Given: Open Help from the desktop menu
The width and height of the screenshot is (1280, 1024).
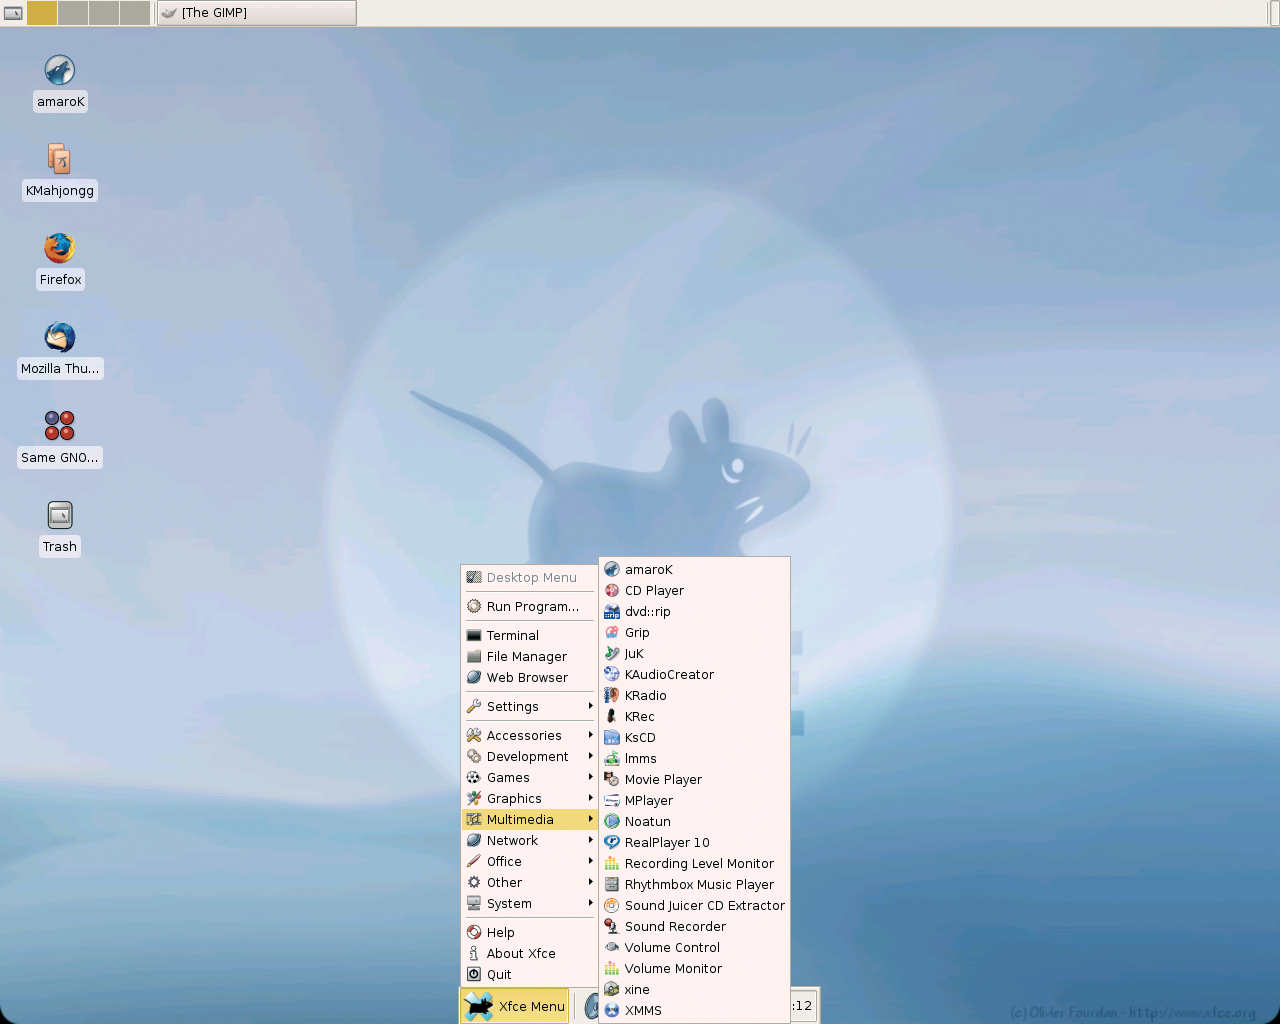Looking at the screenshot, I should coord(529,932).
